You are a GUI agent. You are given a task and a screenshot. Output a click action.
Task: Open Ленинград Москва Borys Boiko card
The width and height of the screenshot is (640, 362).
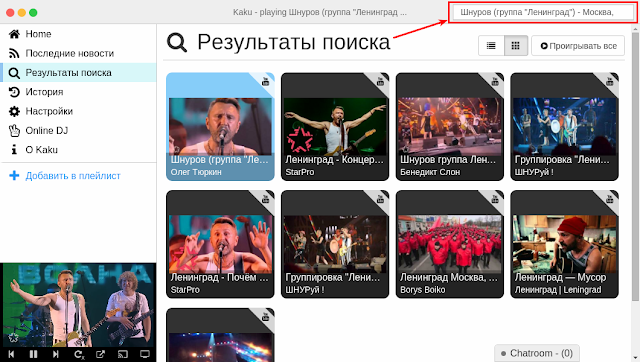[450, 244]
